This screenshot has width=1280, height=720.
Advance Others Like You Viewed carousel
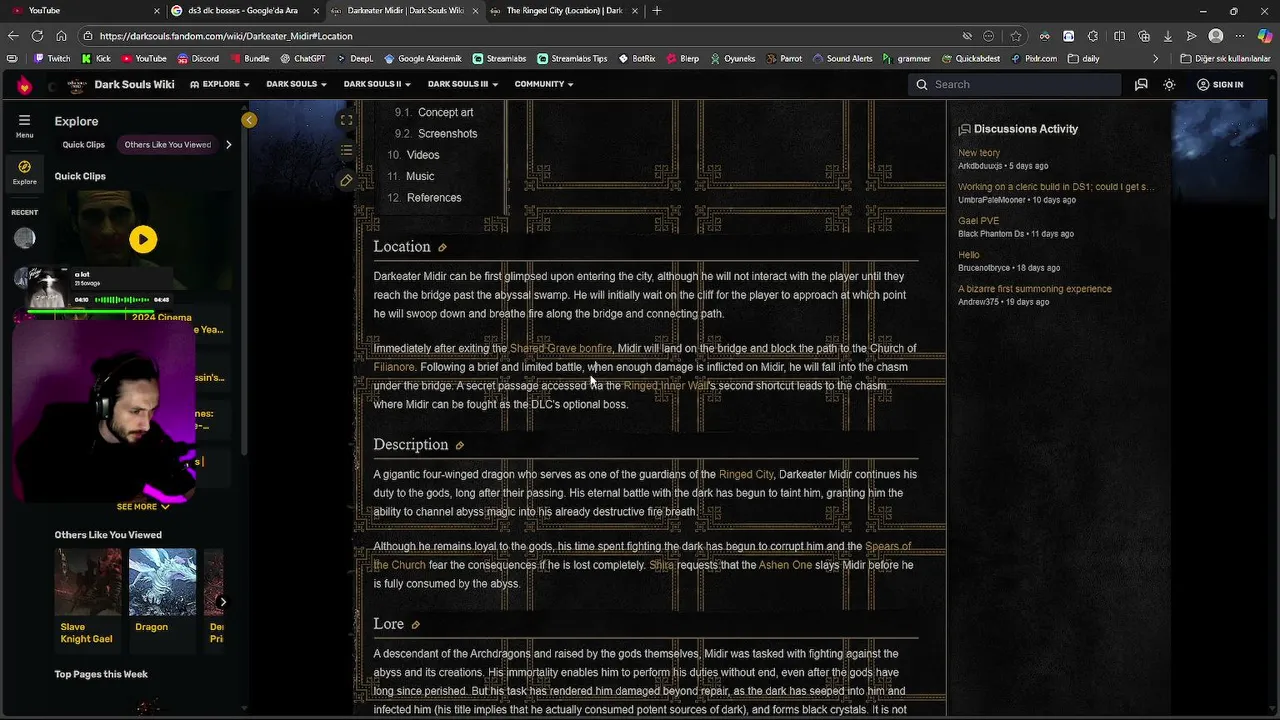pos(222,602)
